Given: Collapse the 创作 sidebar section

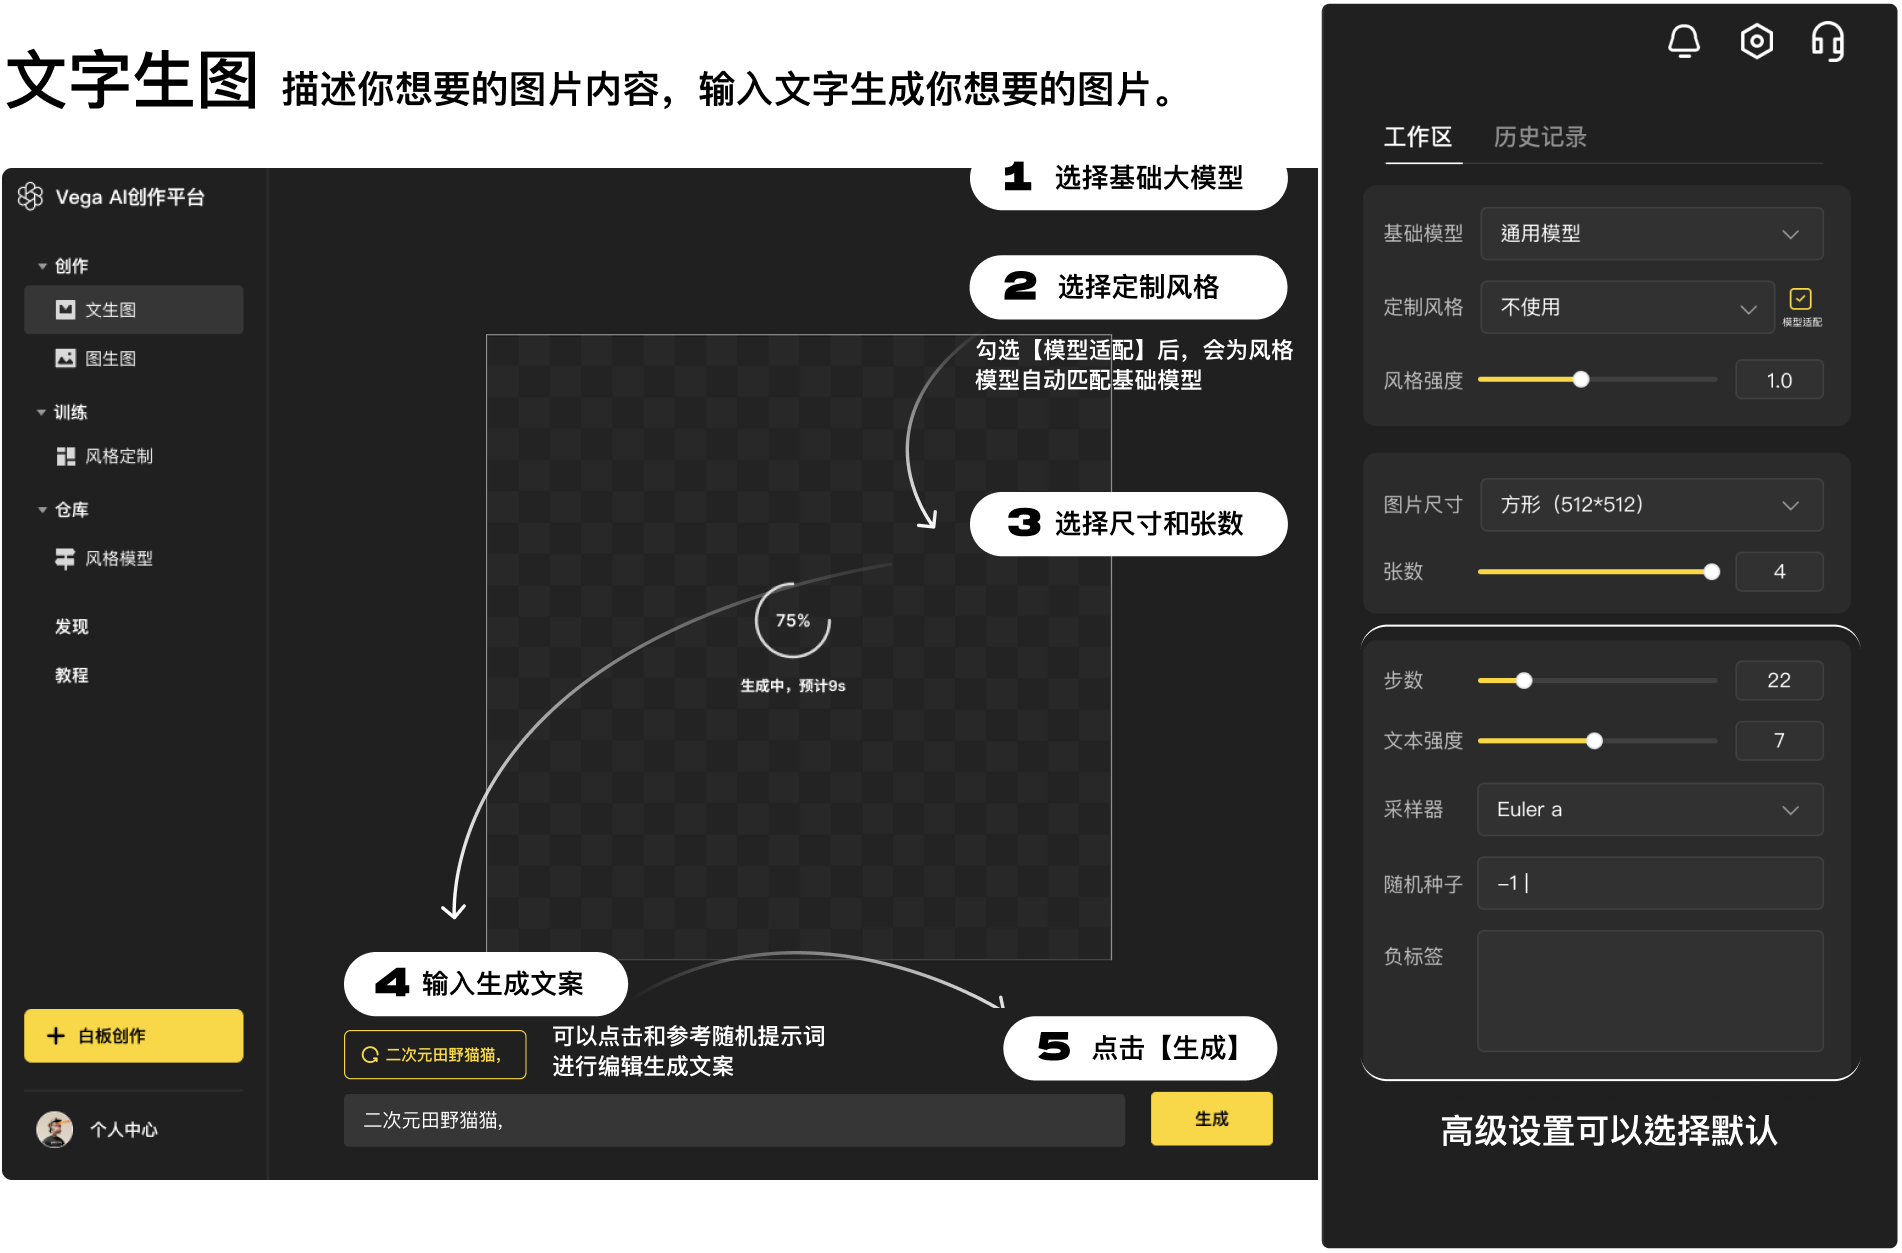Looking at the screenshot, I should (x=42, y=266).
